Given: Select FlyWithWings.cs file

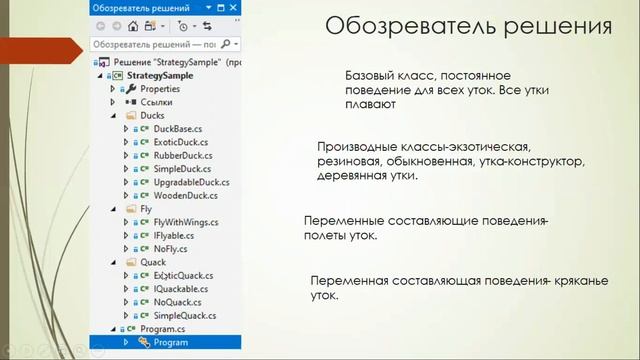Looking at the screenshot, I should click(x=186, y=222).
